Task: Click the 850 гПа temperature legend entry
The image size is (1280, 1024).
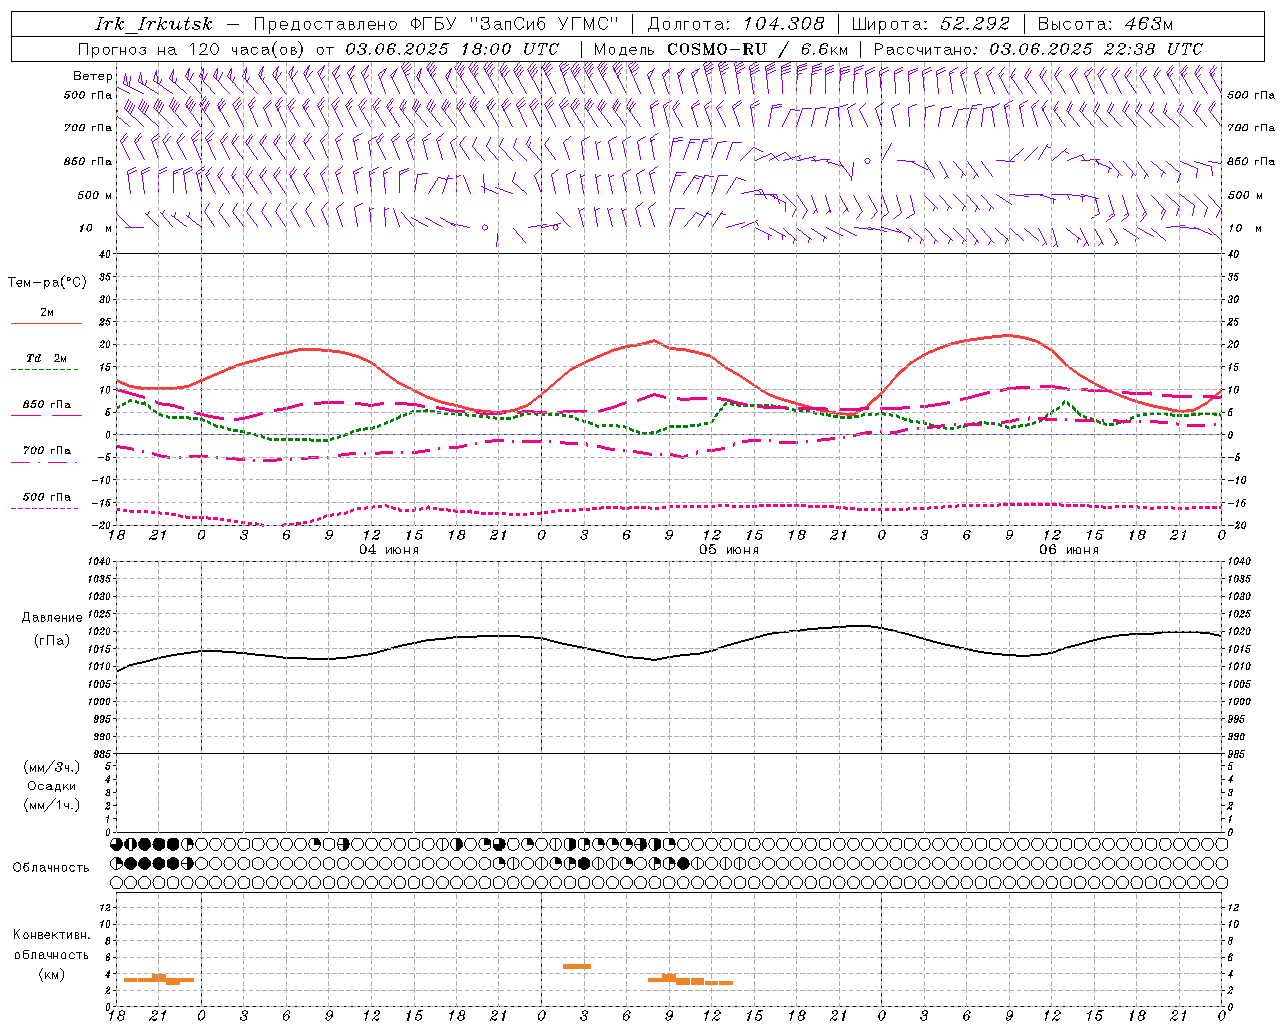Action: coord(47,405)
